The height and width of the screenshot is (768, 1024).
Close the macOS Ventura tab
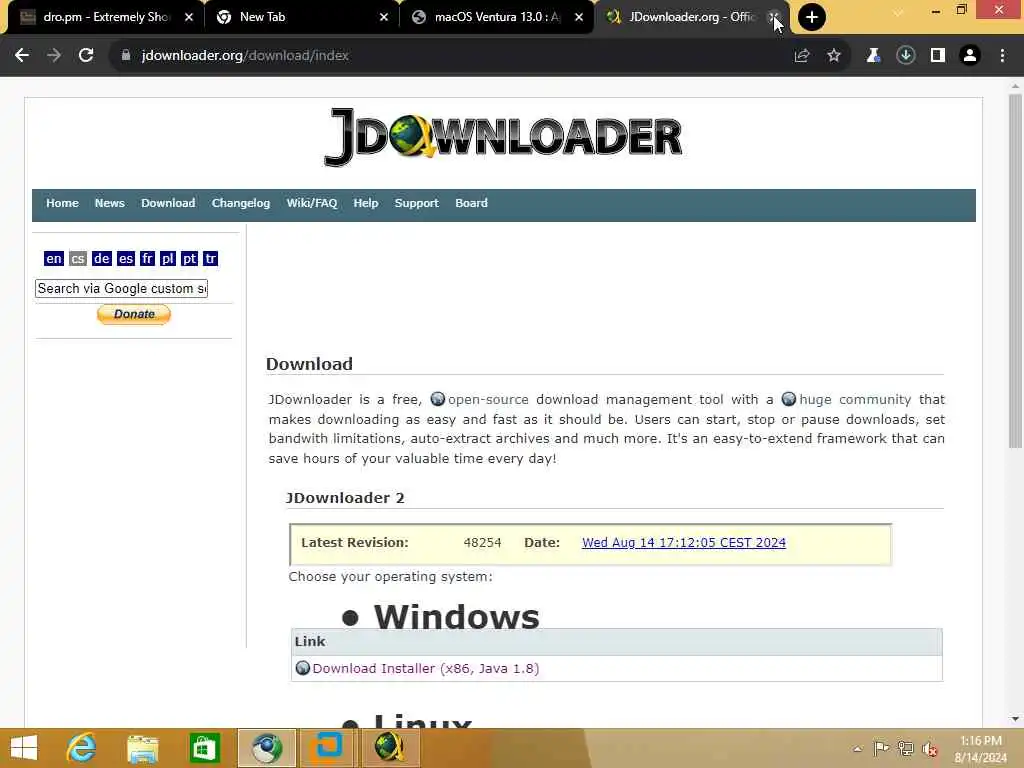pos(579,17)
